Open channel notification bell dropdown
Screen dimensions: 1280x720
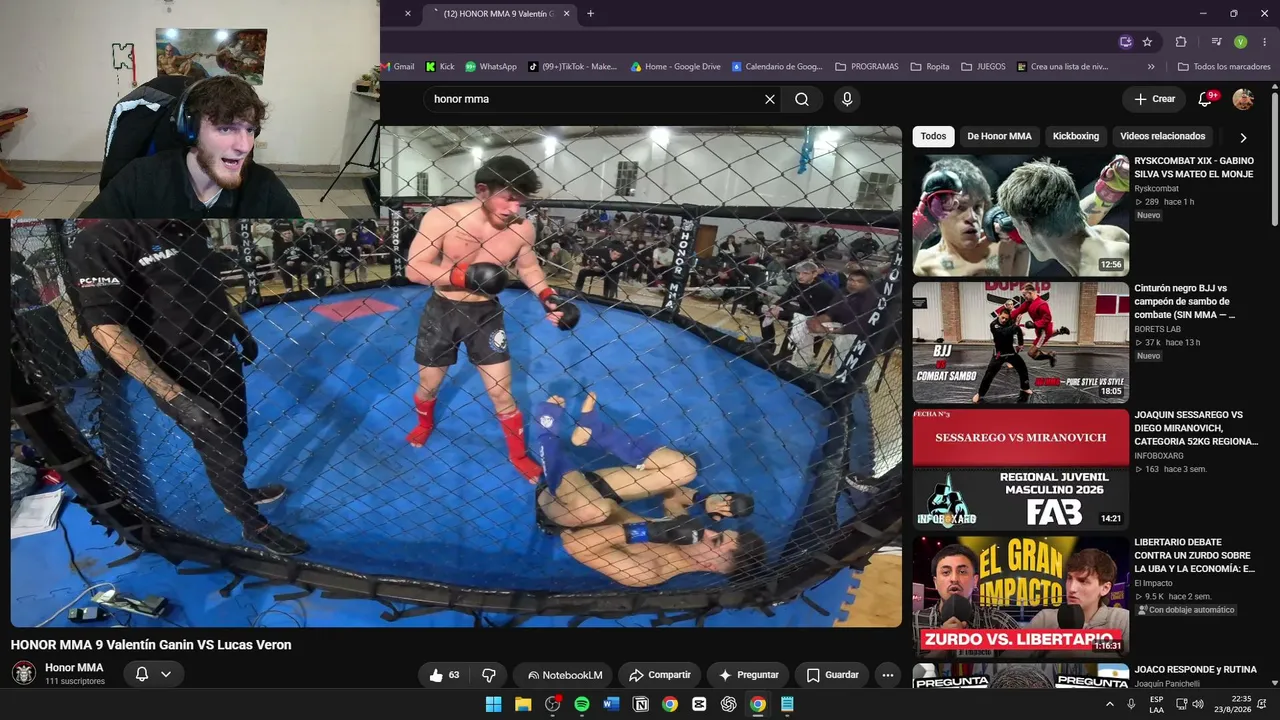pyautogui.click(x=153, y=674)
